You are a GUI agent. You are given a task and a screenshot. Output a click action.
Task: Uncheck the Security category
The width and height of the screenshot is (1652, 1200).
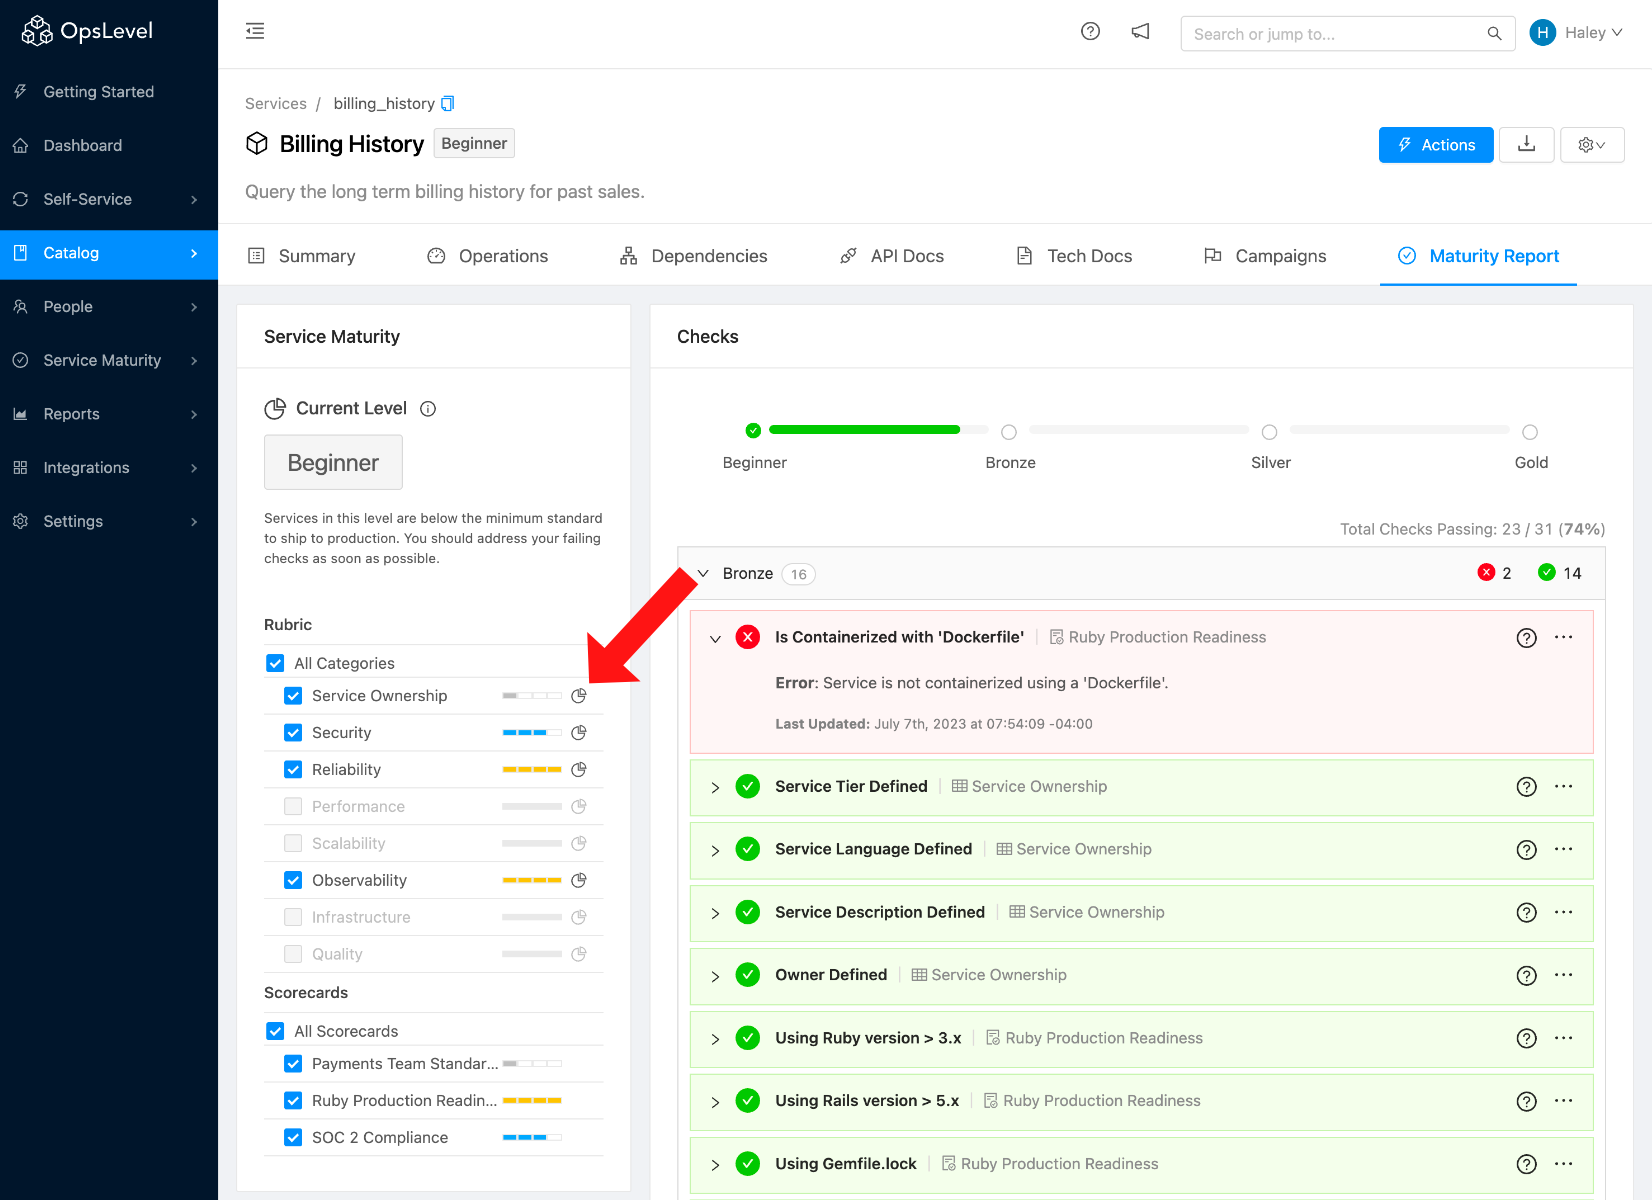293,733
